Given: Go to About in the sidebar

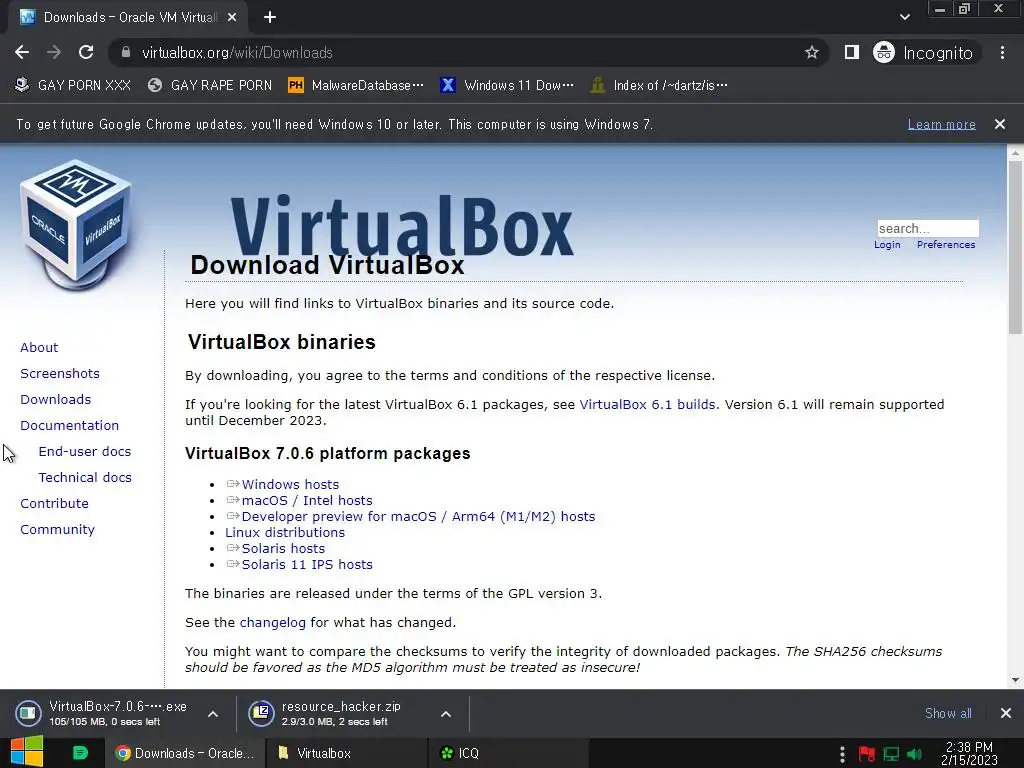Looking at the screenshot, I should point(39,347).
